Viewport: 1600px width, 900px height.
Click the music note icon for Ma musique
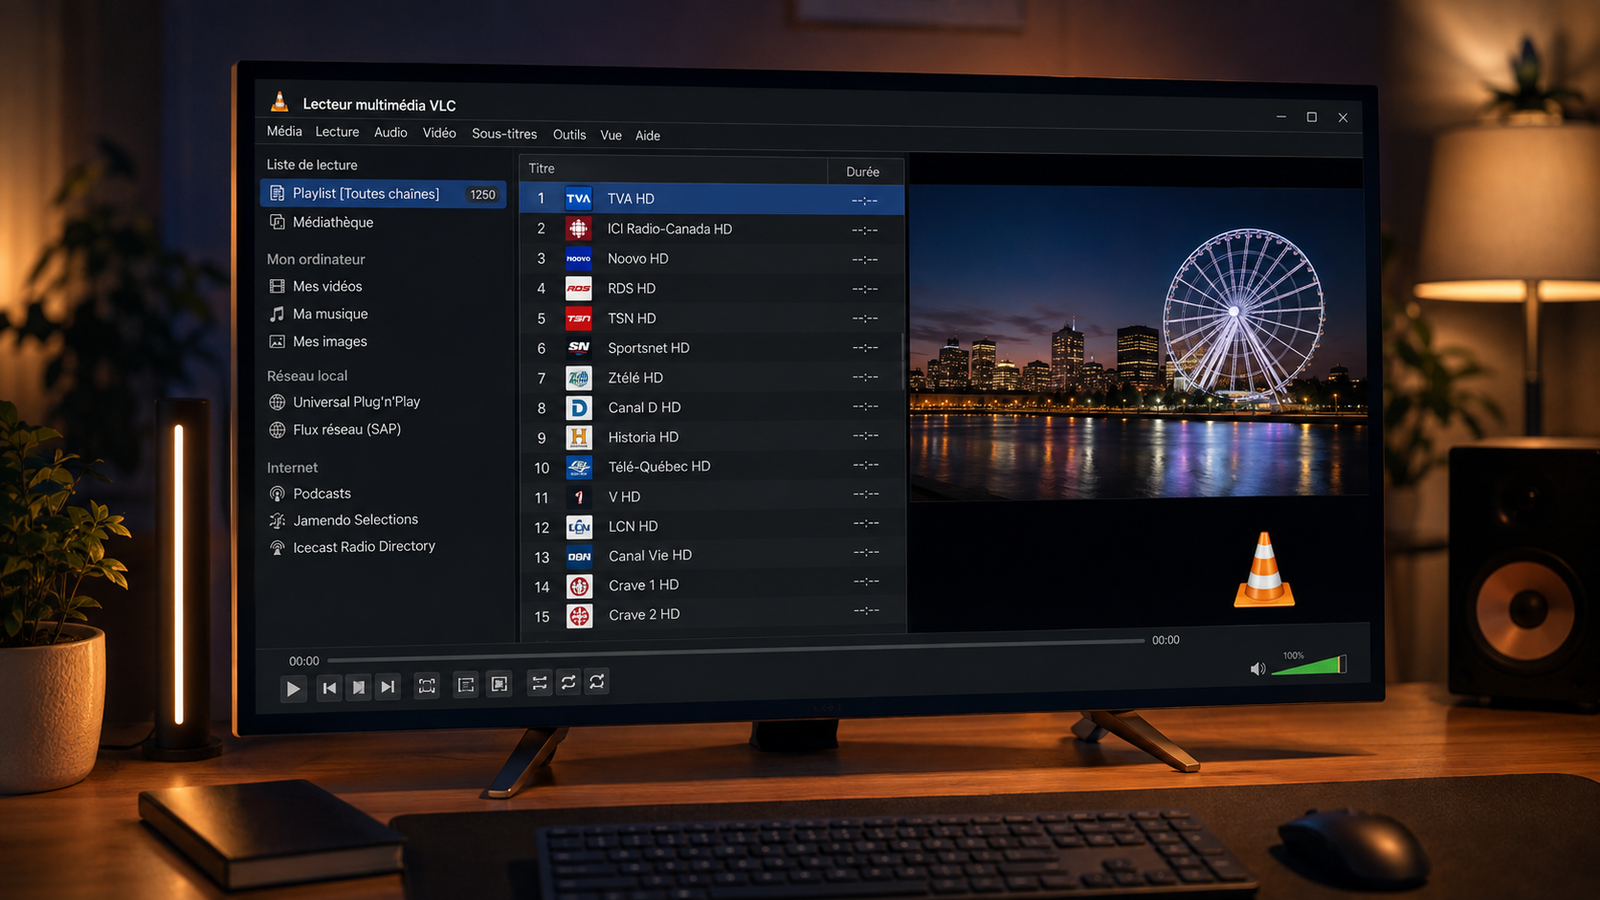pyautogui.click(x=277, y=314)
